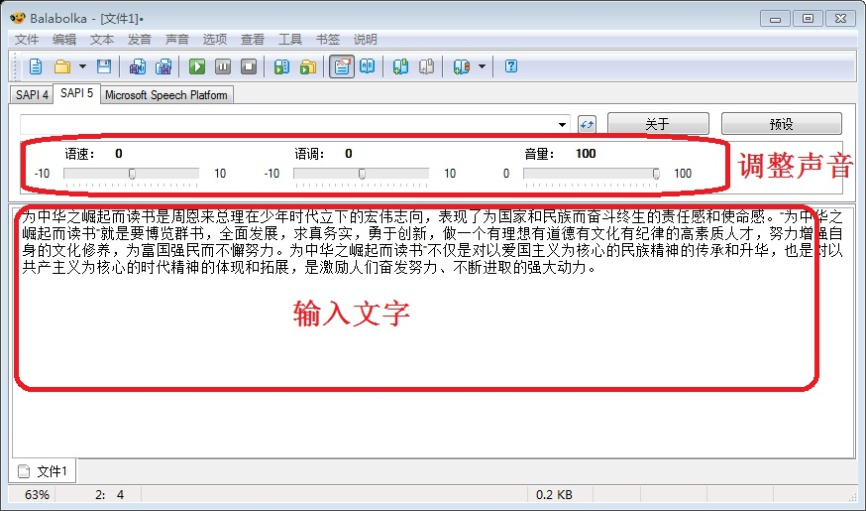Screen dimensions: 866x511
Task: Click the open-book dictionary icon
Action: click(x=367, y=67)
